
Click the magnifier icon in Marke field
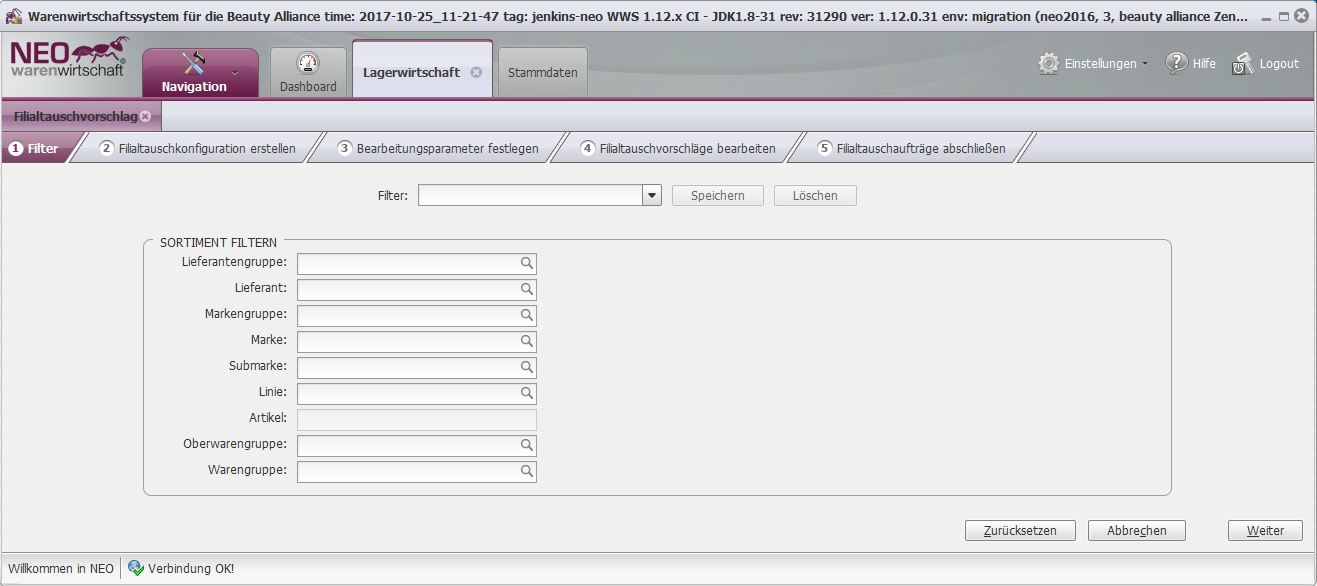(526, 341)
